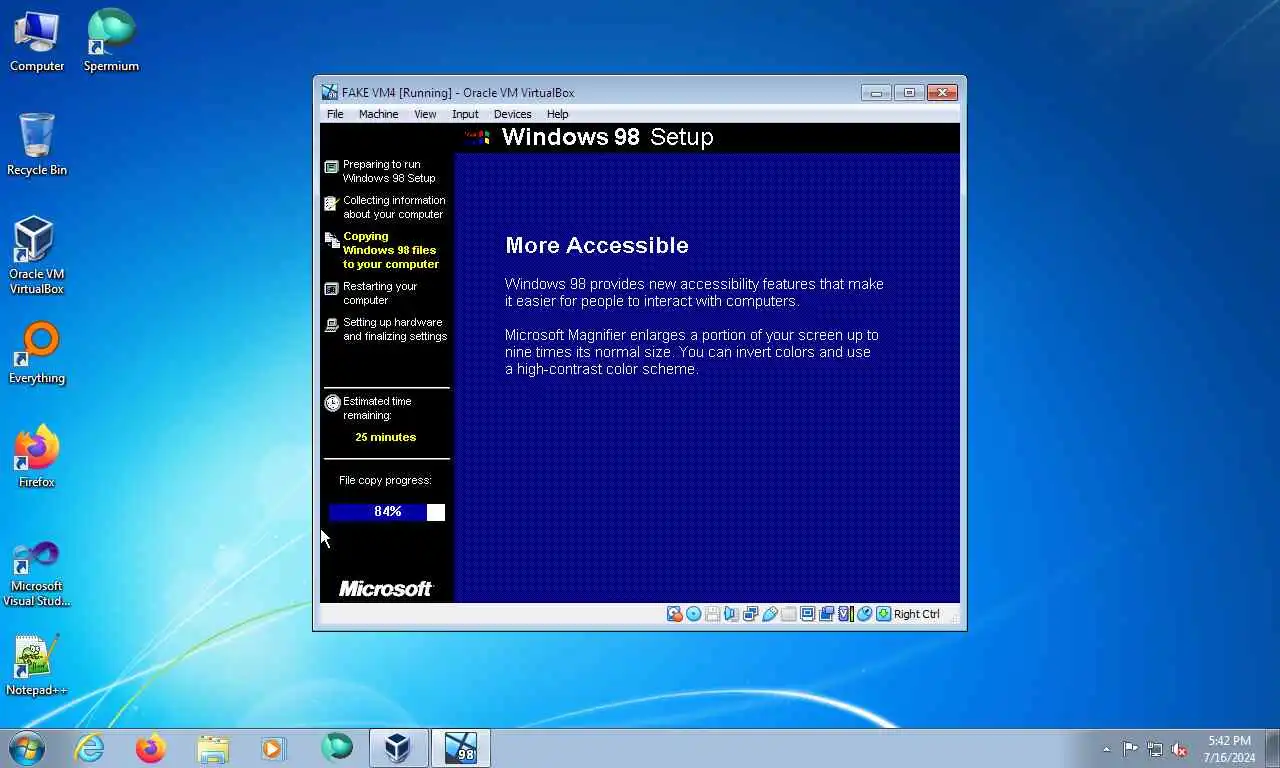
Task: Open the Action Center flag icon
Action: tap(1130, 749)
